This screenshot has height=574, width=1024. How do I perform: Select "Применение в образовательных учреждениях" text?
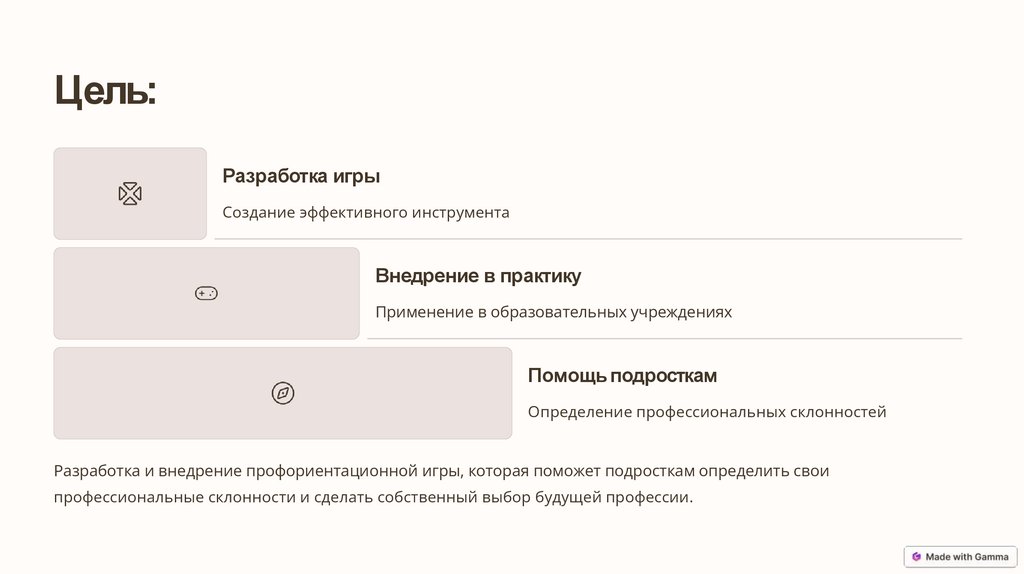pyautogui.click(x=553, y=312)
